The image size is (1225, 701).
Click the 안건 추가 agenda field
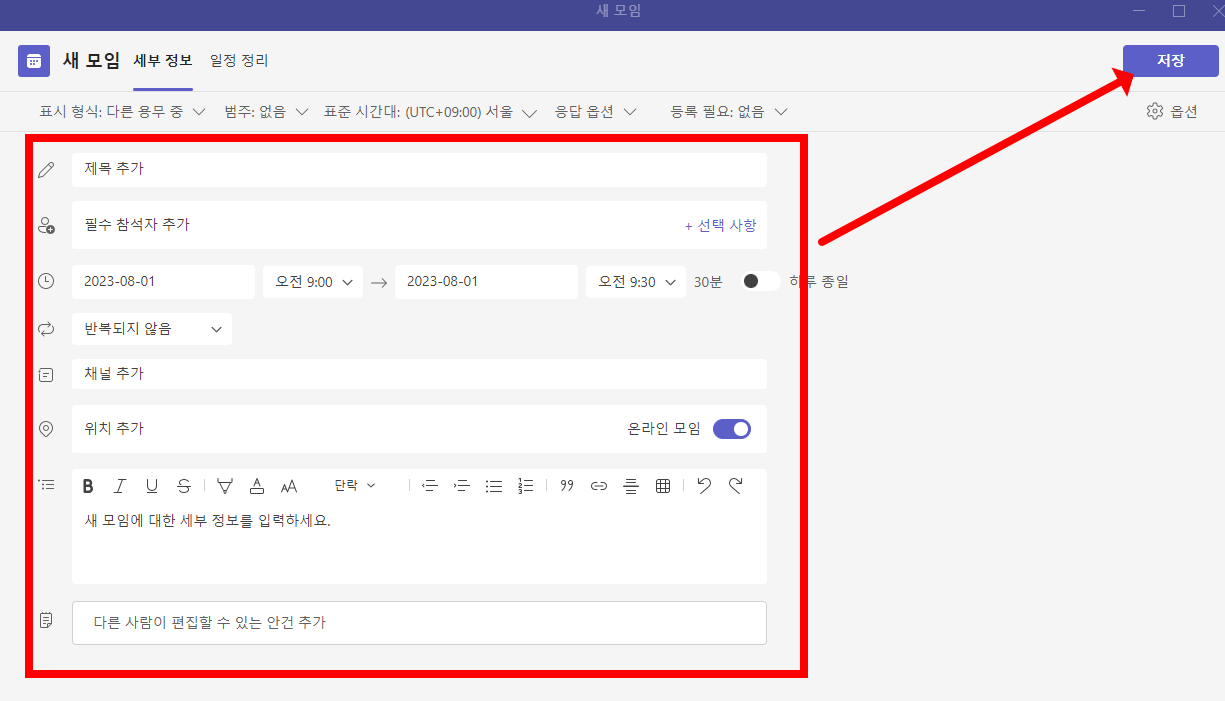click(419, 623)
